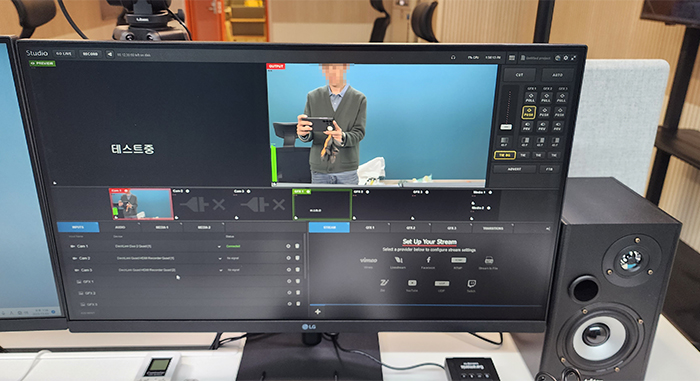This screenshot has width=700, height=381.
Task: Click the T-bar transition fader handle
Action: pyautogui.click(x=506, y=127)
